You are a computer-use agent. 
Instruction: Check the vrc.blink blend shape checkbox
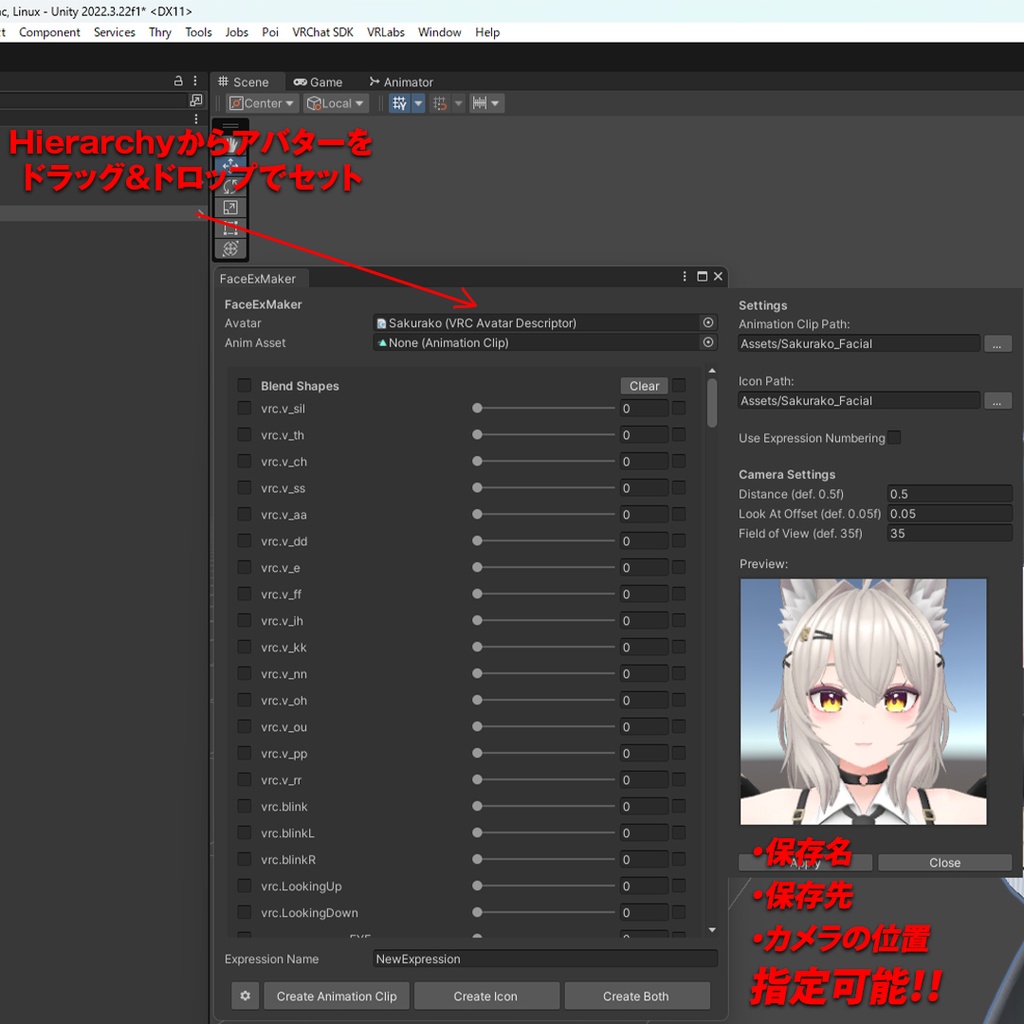pos(243,806)
